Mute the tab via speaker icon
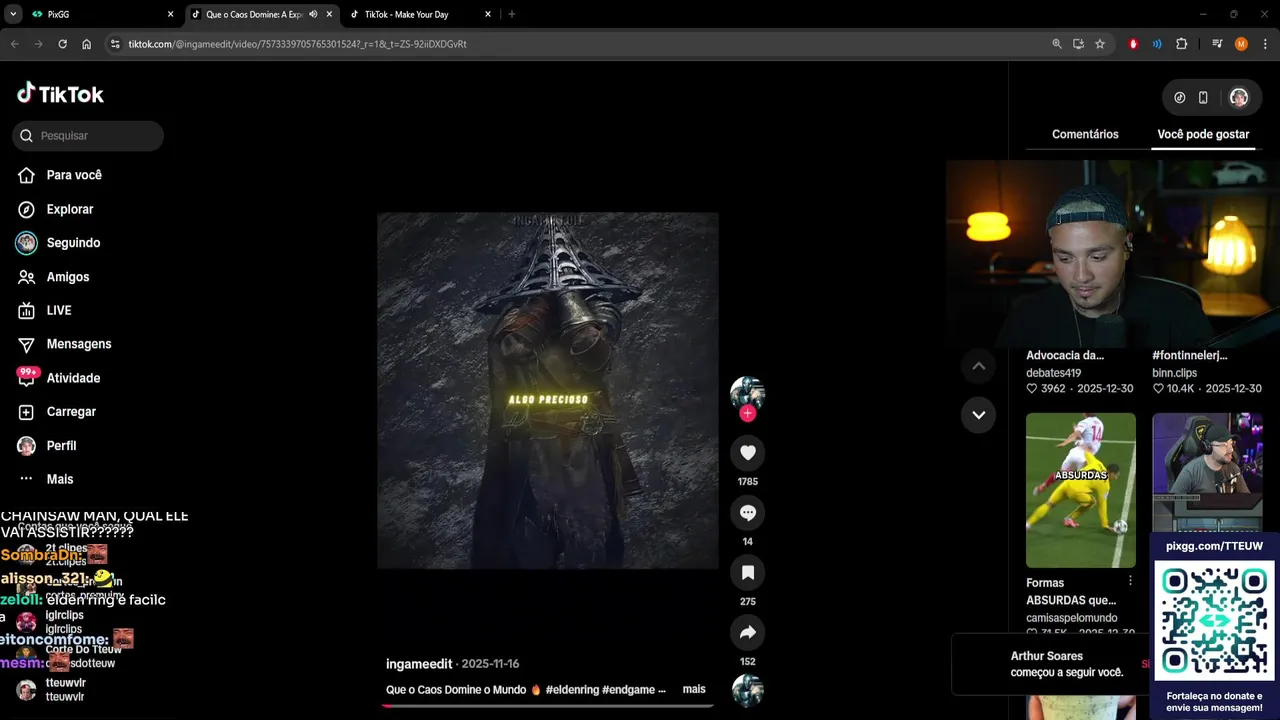Image resolution: width=1280 pixels, height=720 pixels. (313, 14)
